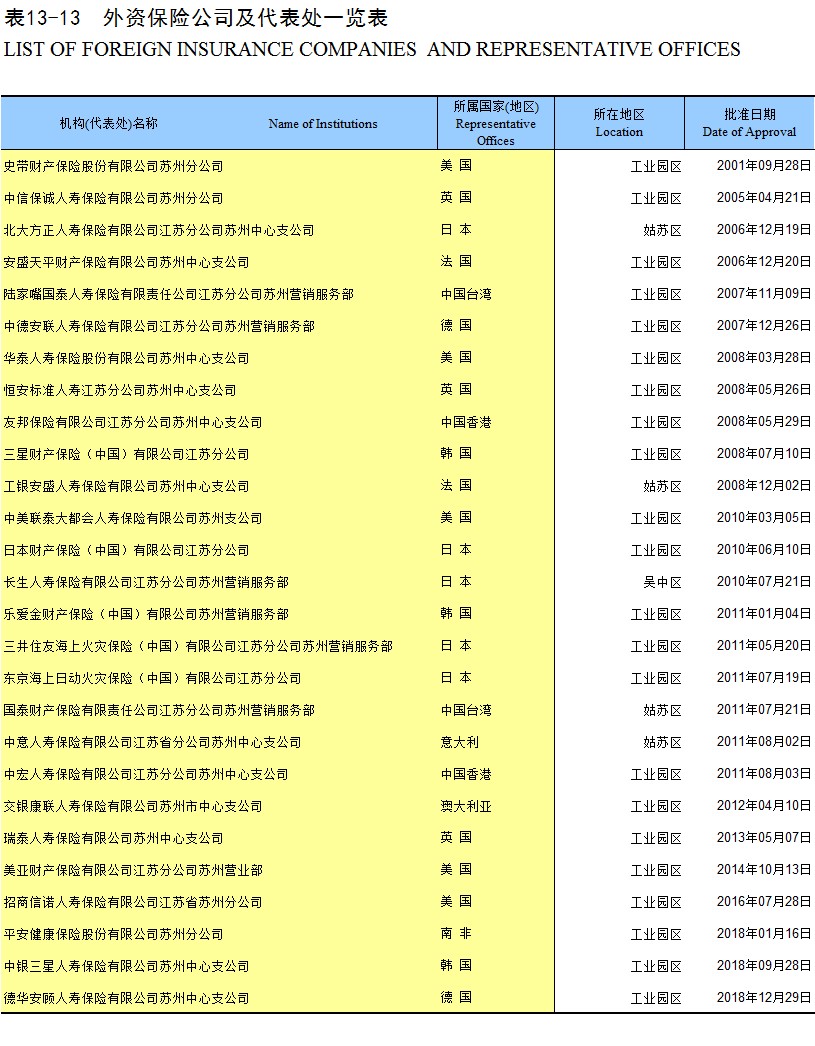Click 工业园区 in the 史带财产保险 row

(656, 166)
